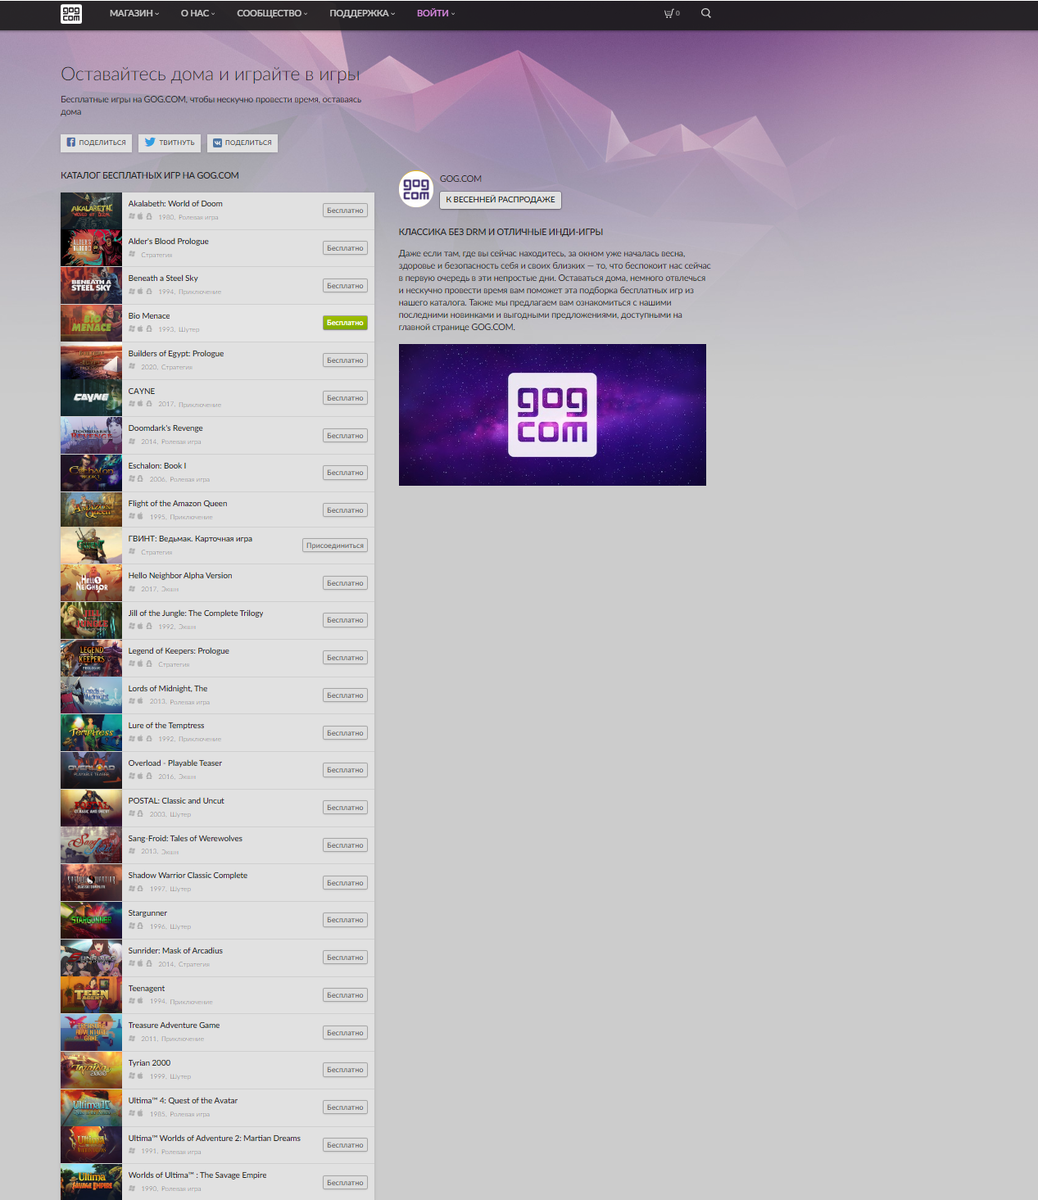Open Flight of the Amazon Queen title

tap(177, 503)
